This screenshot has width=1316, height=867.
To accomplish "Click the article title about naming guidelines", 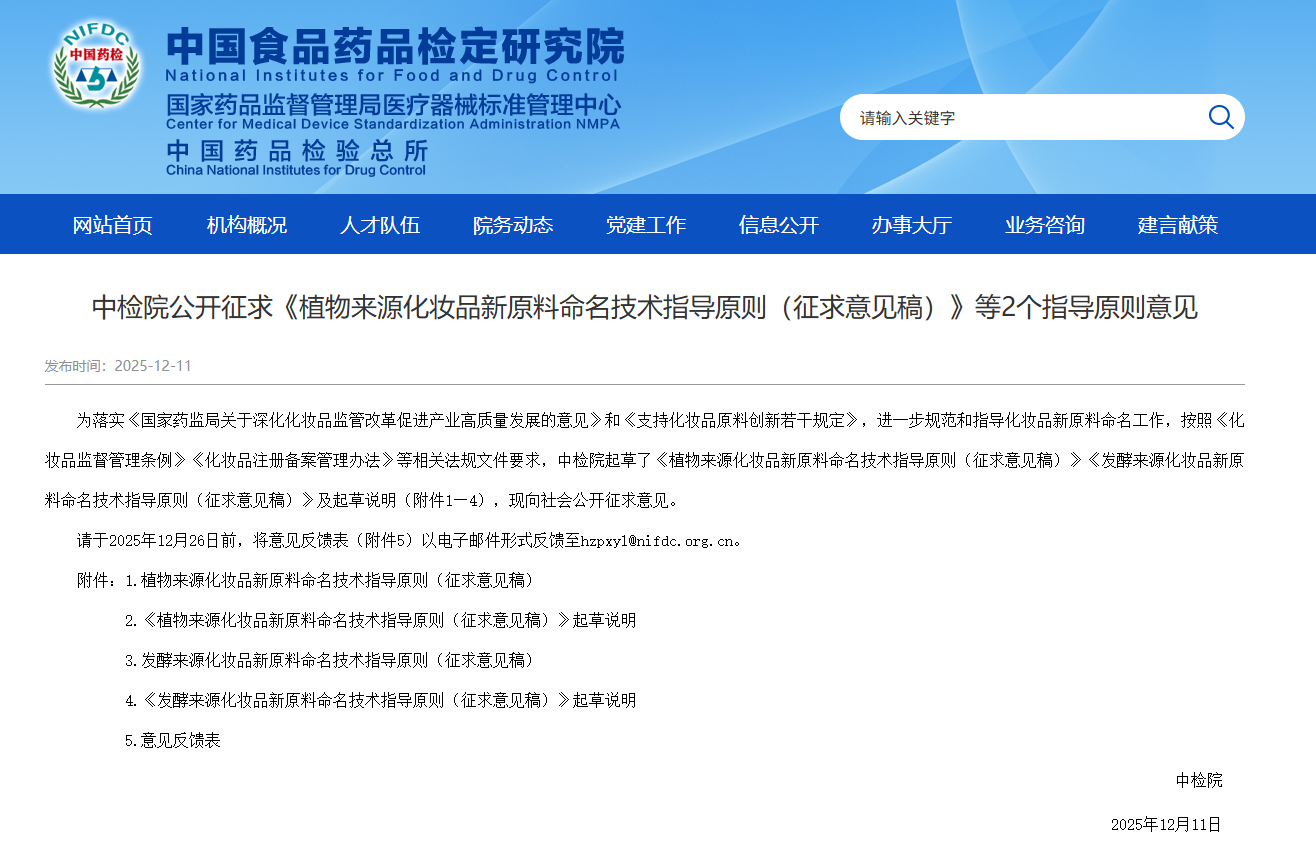I will pos(658,308).
